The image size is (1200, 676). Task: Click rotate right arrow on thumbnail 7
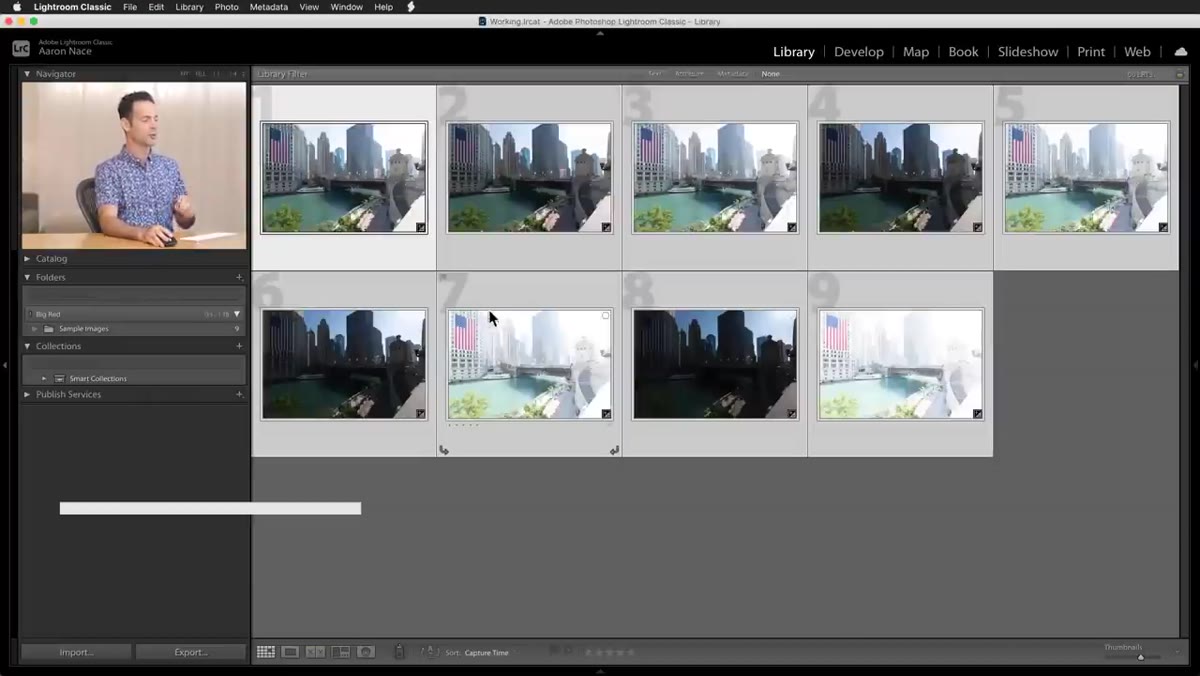614,450
